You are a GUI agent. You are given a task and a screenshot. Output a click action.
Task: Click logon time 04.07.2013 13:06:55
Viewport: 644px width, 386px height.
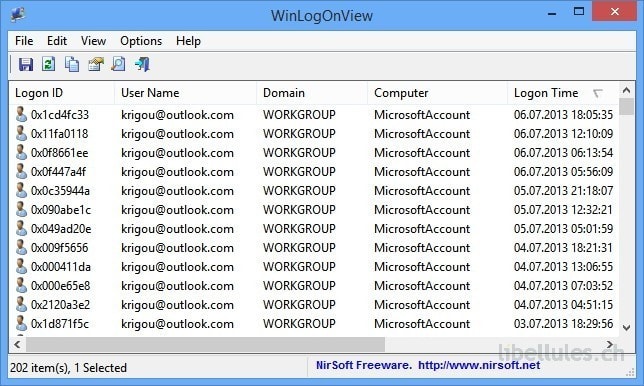pos(563,267)
